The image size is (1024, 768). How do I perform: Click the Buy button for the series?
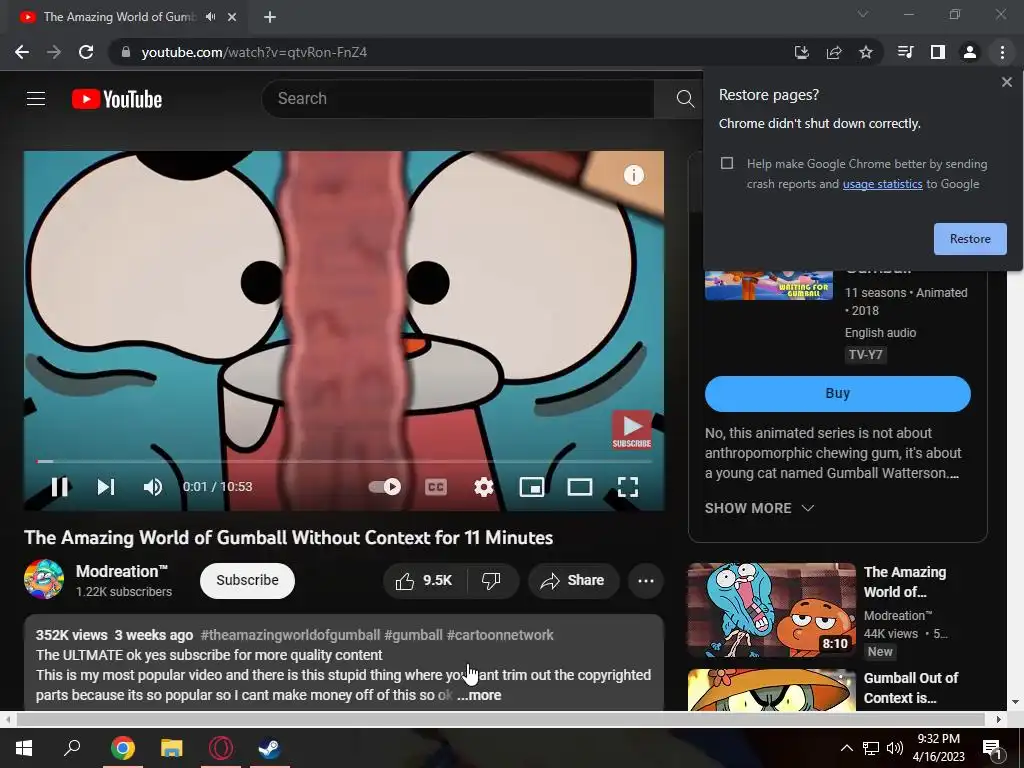[x=838, y=393]
